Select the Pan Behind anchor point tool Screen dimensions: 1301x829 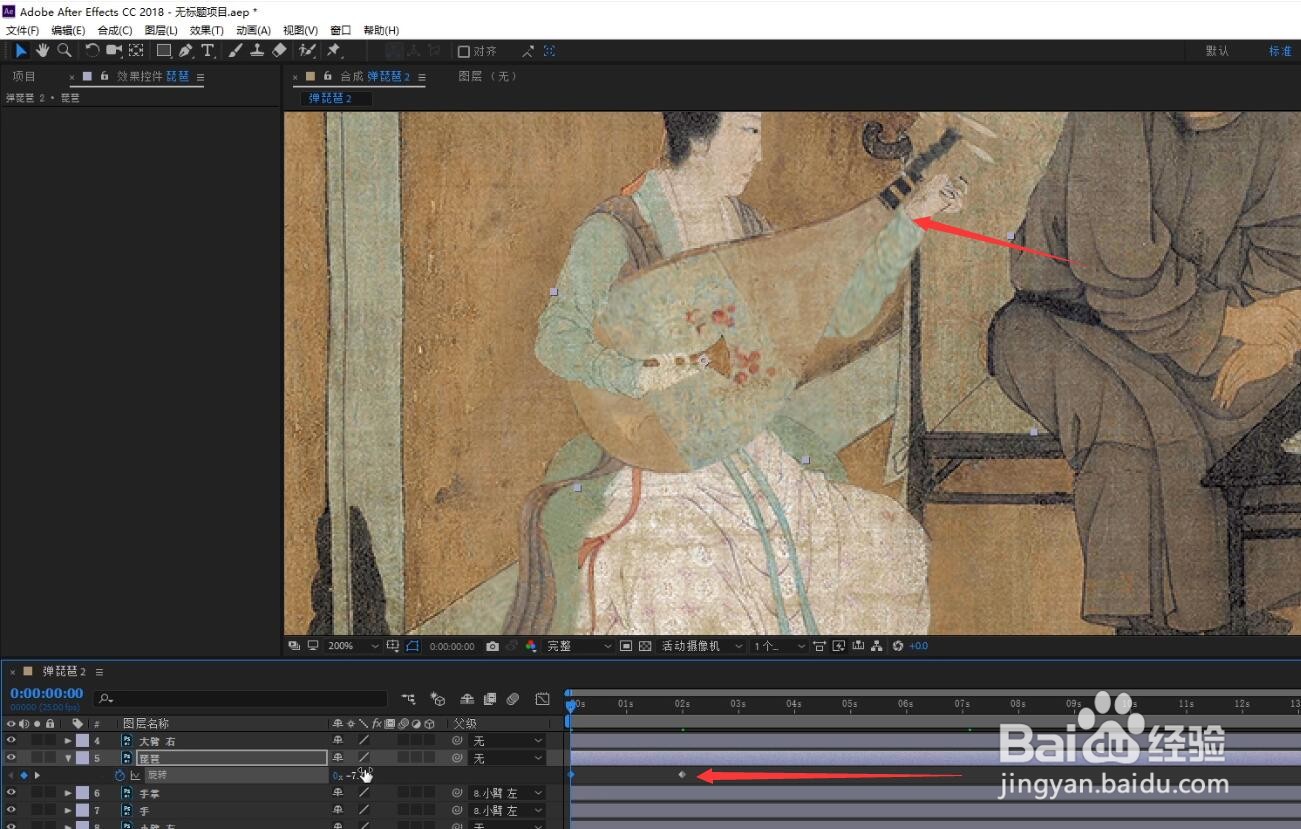tap(136, 50)
